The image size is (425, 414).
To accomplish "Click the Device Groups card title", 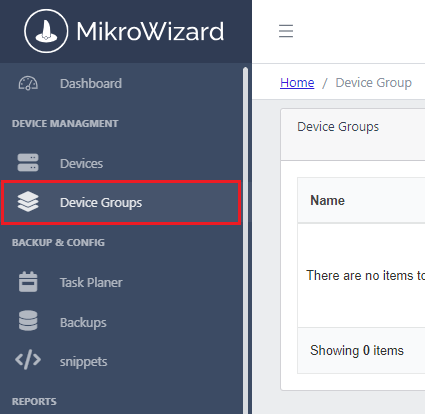I will 338,127.
